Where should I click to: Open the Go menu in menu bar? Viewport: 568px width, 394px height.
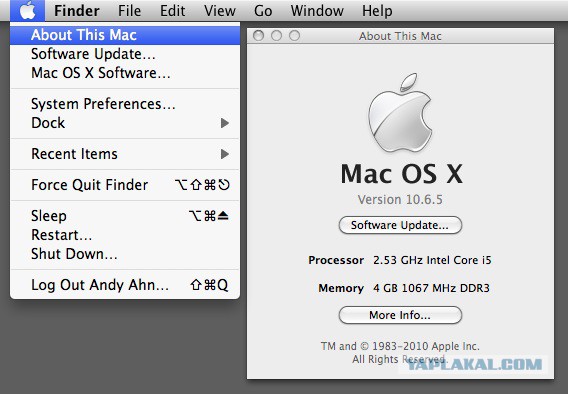(263, 11)
